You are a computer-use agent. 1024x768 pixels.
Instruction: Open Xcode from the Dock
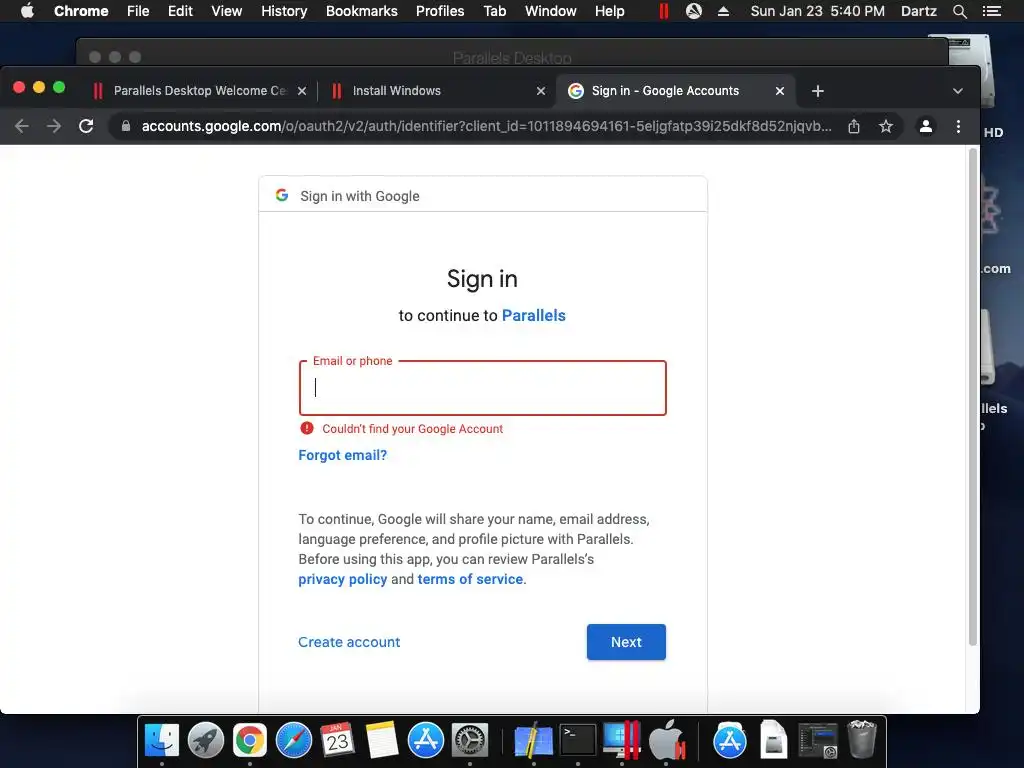coord(534,741)
